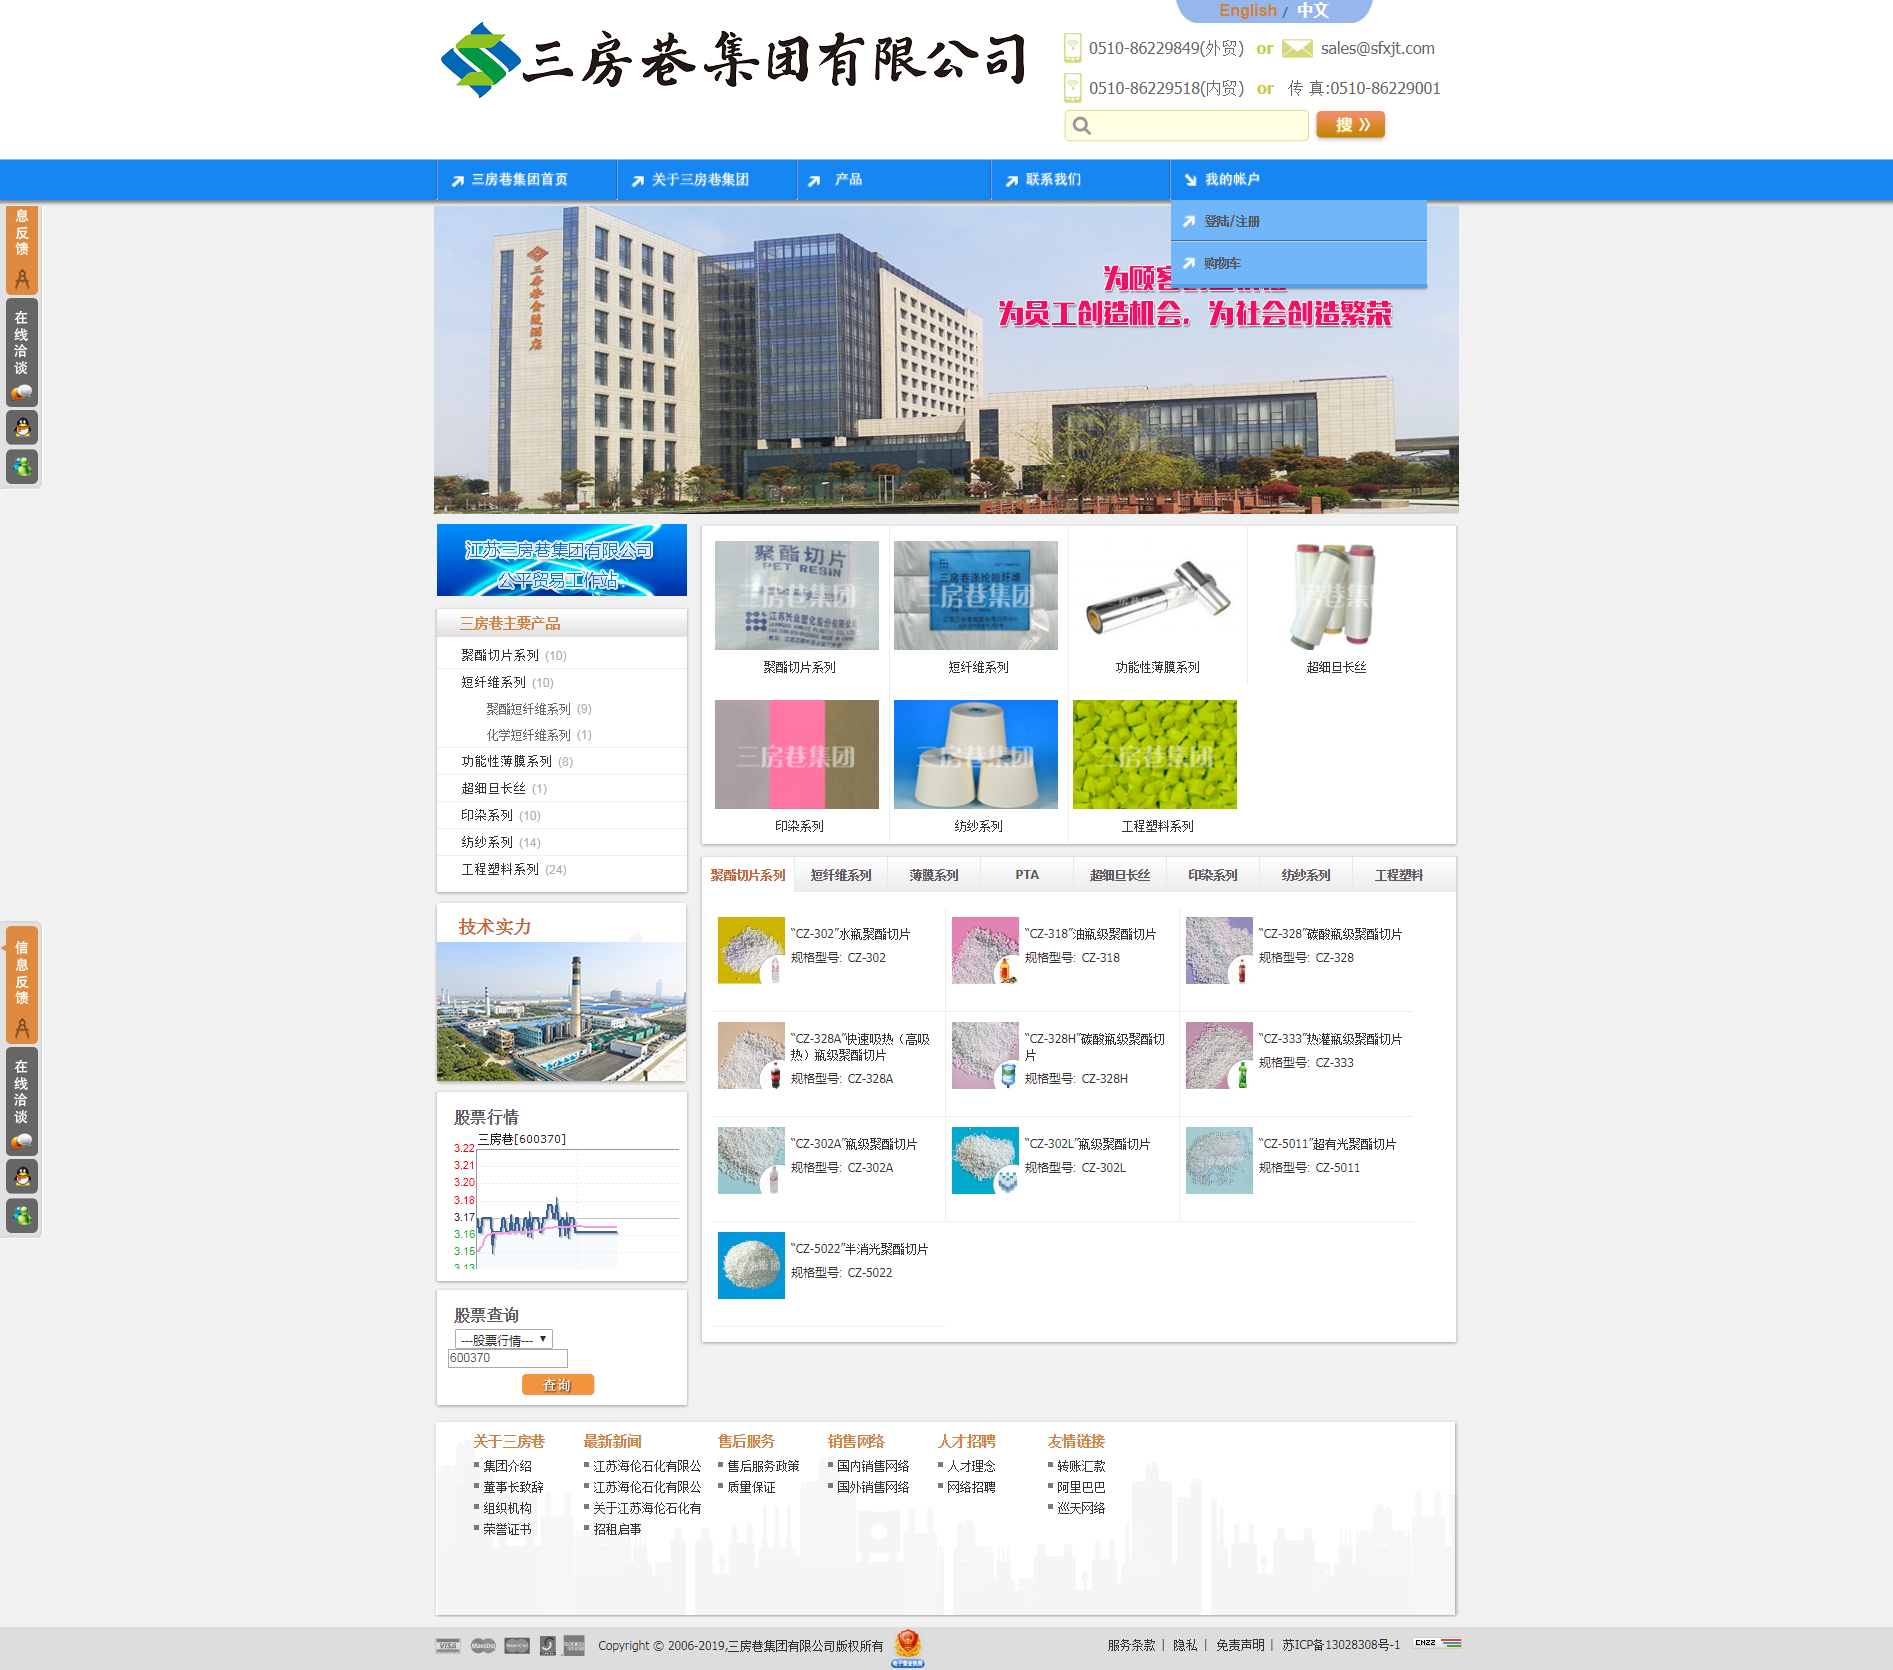The width and height of the screenshot is (1893, 1670).
Task: Open the upper QQ penguin chat icon
Action: point(22,428)
